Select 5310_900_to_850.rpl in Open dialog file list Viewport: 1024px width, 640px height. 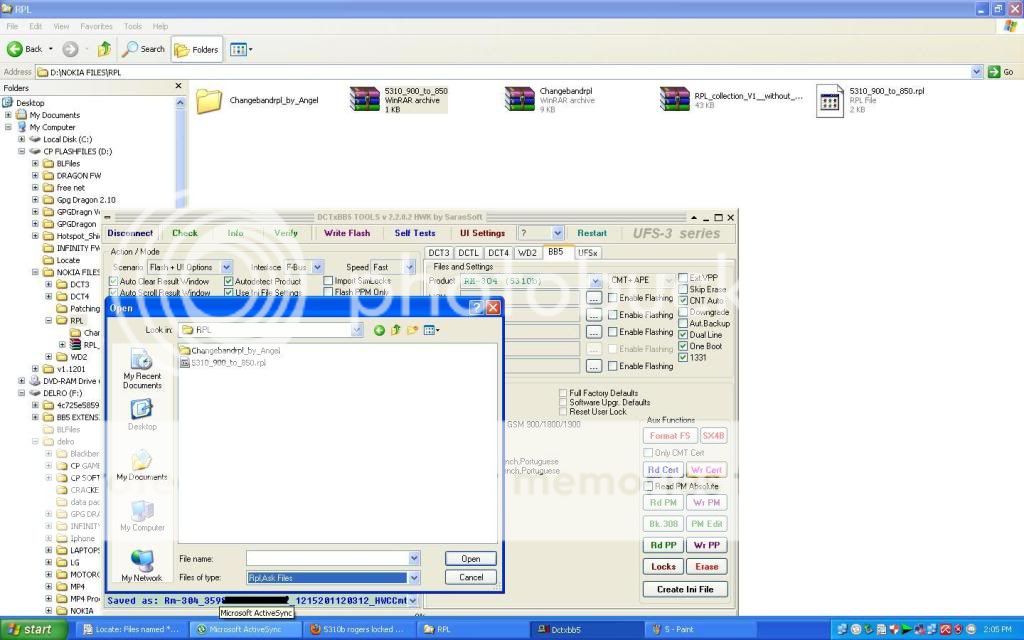click(x=223, y=363)
